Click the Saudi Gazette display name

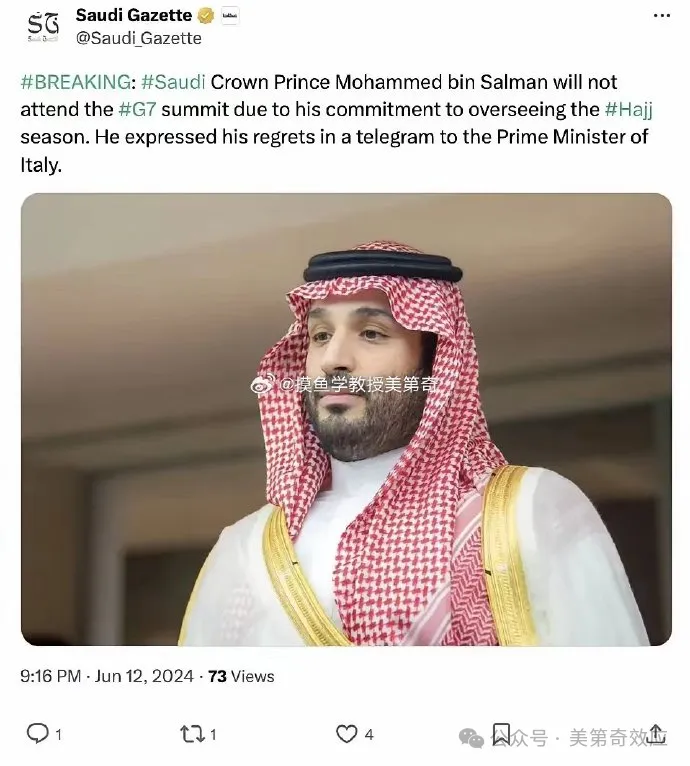tap(133, 16)
